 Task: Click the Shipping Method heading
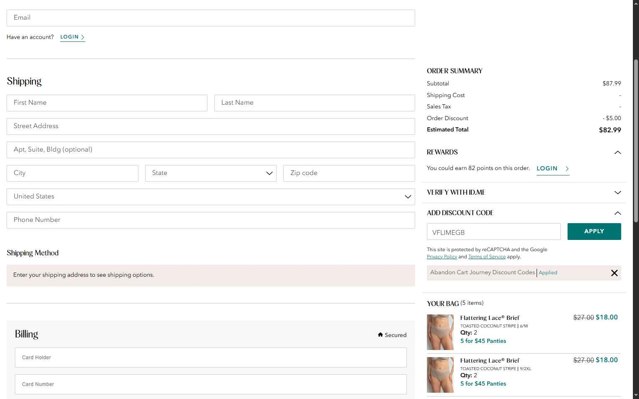coord(33,253)
